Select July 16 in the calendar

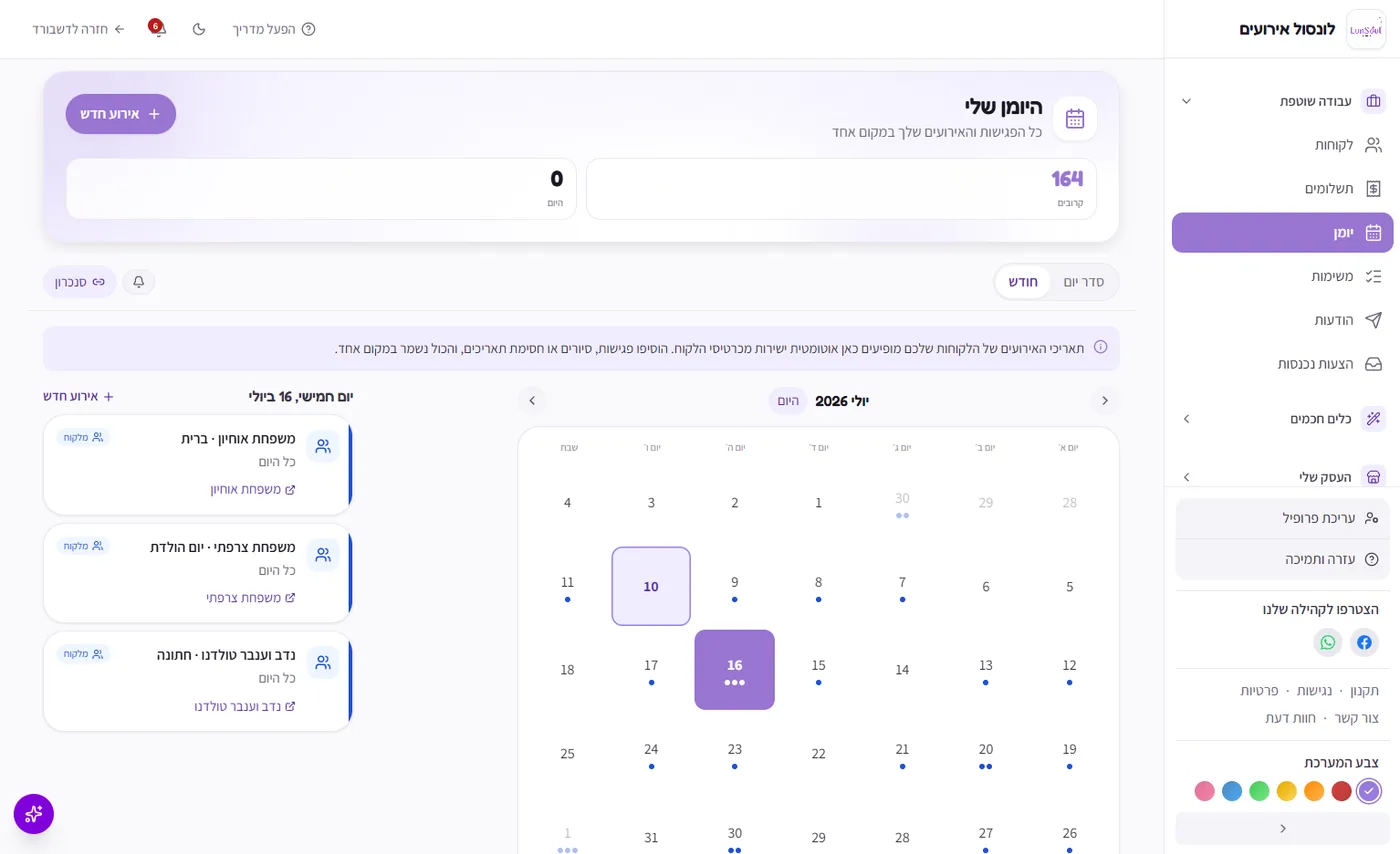(x=735, y=670)
